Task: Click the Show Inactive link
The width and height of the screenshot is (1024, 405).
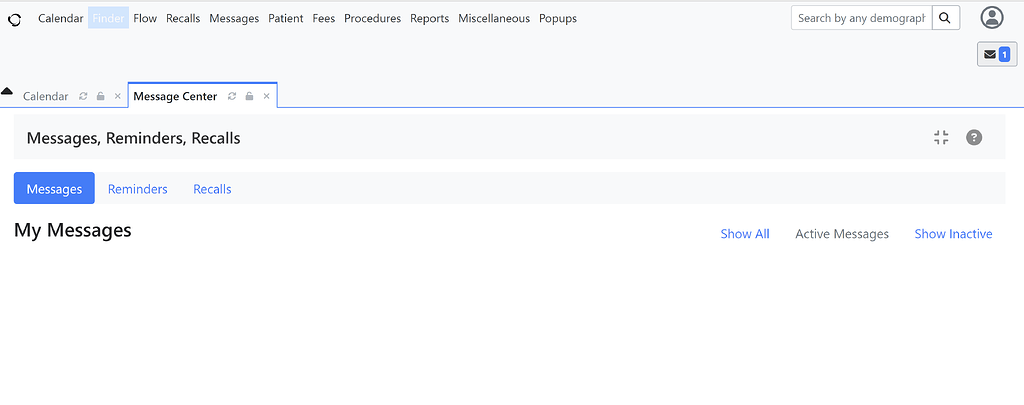Action: point(953,234)
